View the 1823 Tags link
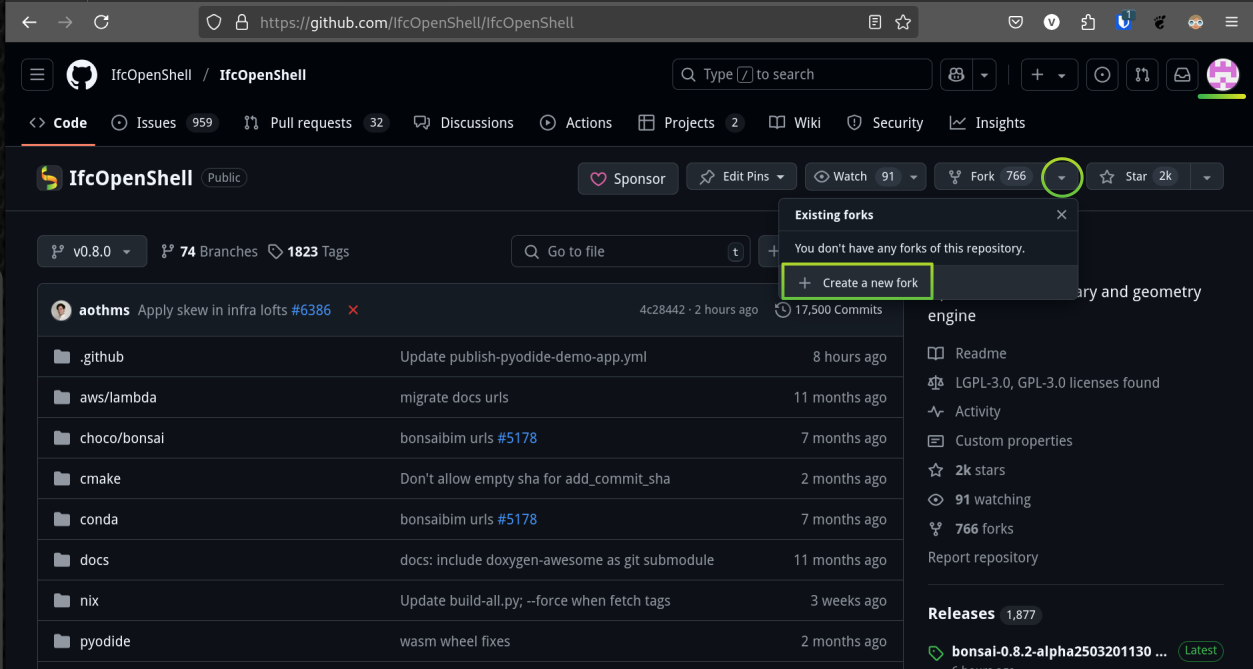The width and height of the screenshot is (1253, 669). click(x=308, y=252)
